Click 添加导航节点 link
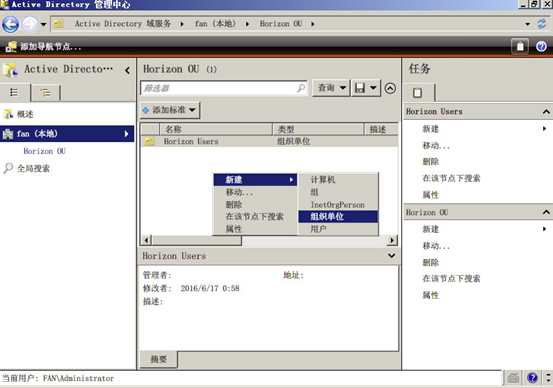553x388 pixels. tap(50, 47)
